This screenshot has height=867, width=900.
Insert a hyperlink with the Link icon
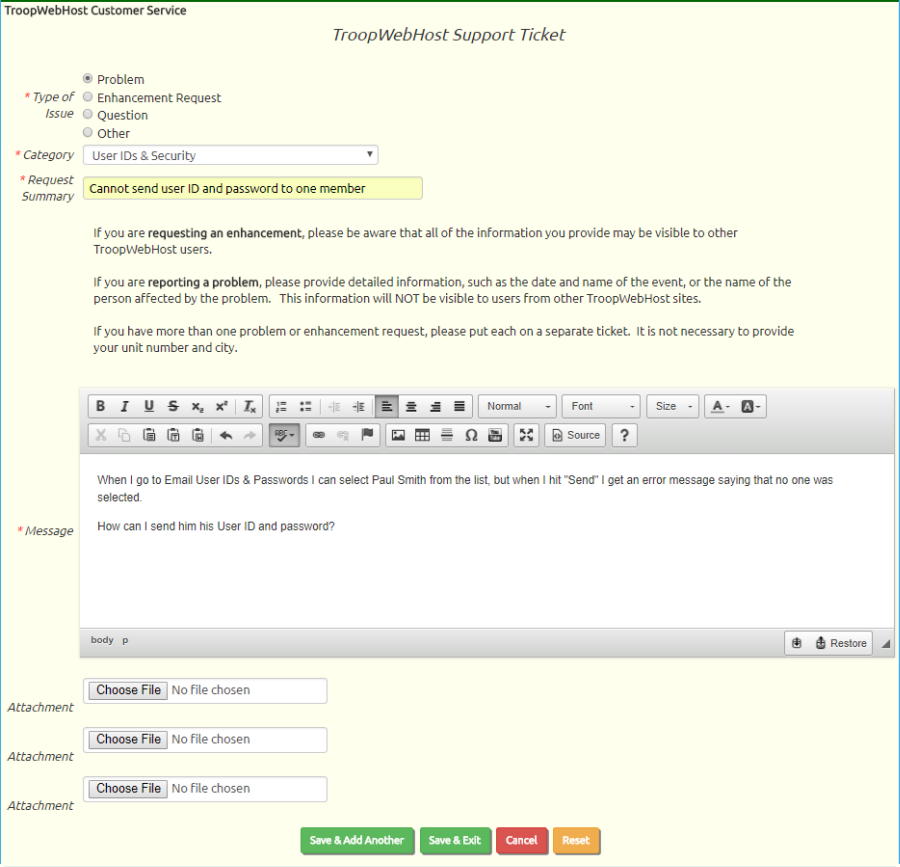(x=319, y=435)
